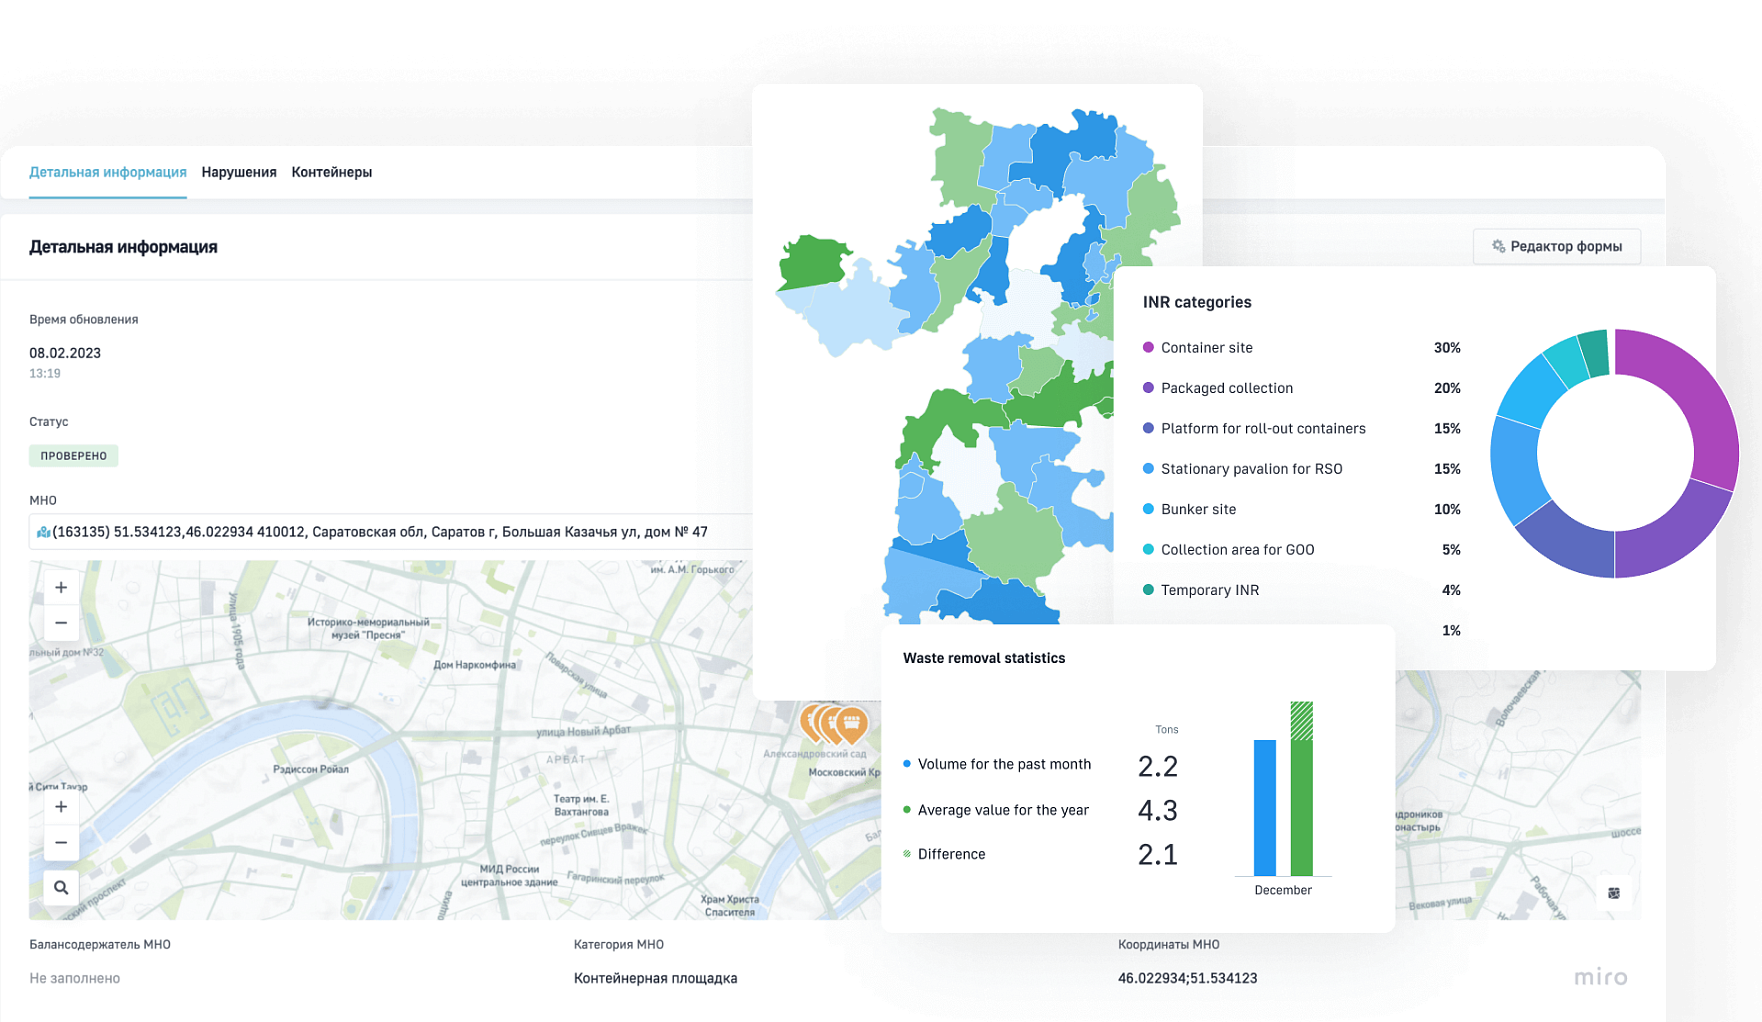Click the dark green westernmost region on map

pos(812,263)
